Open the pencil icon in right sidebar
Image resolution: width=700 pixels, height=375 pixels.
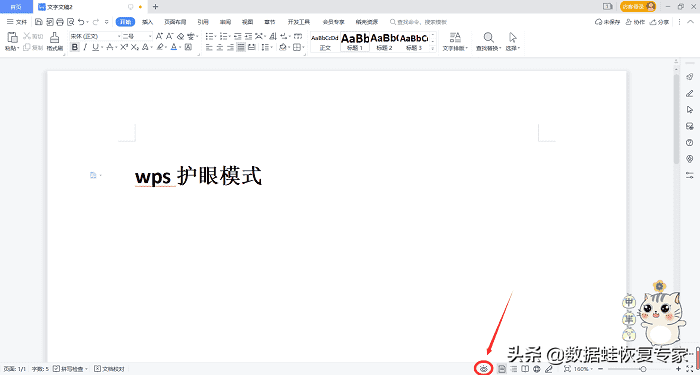pos(690,93)
